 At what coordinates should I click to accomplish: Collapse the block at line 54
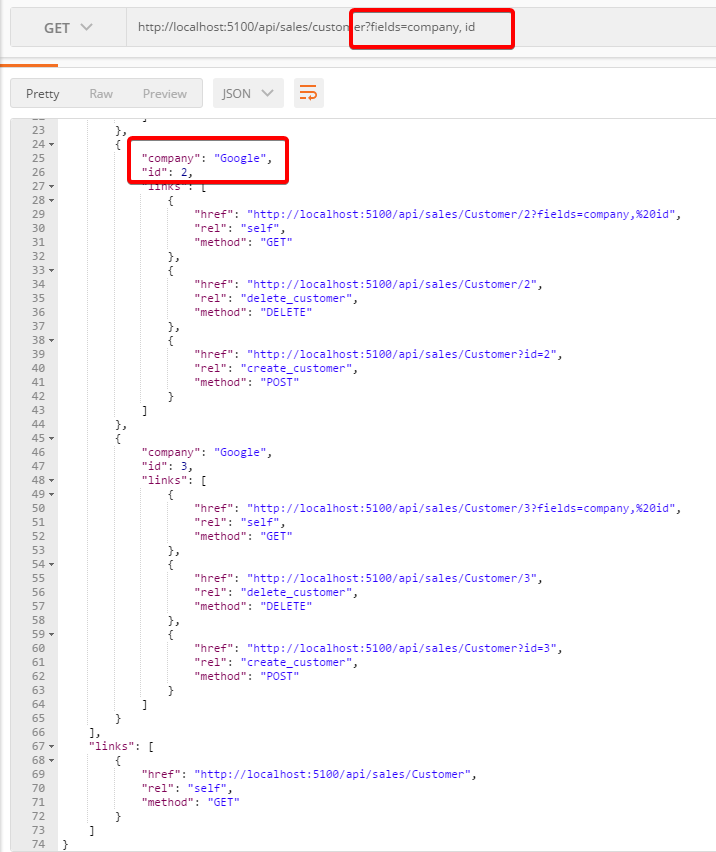pos(52,565)
